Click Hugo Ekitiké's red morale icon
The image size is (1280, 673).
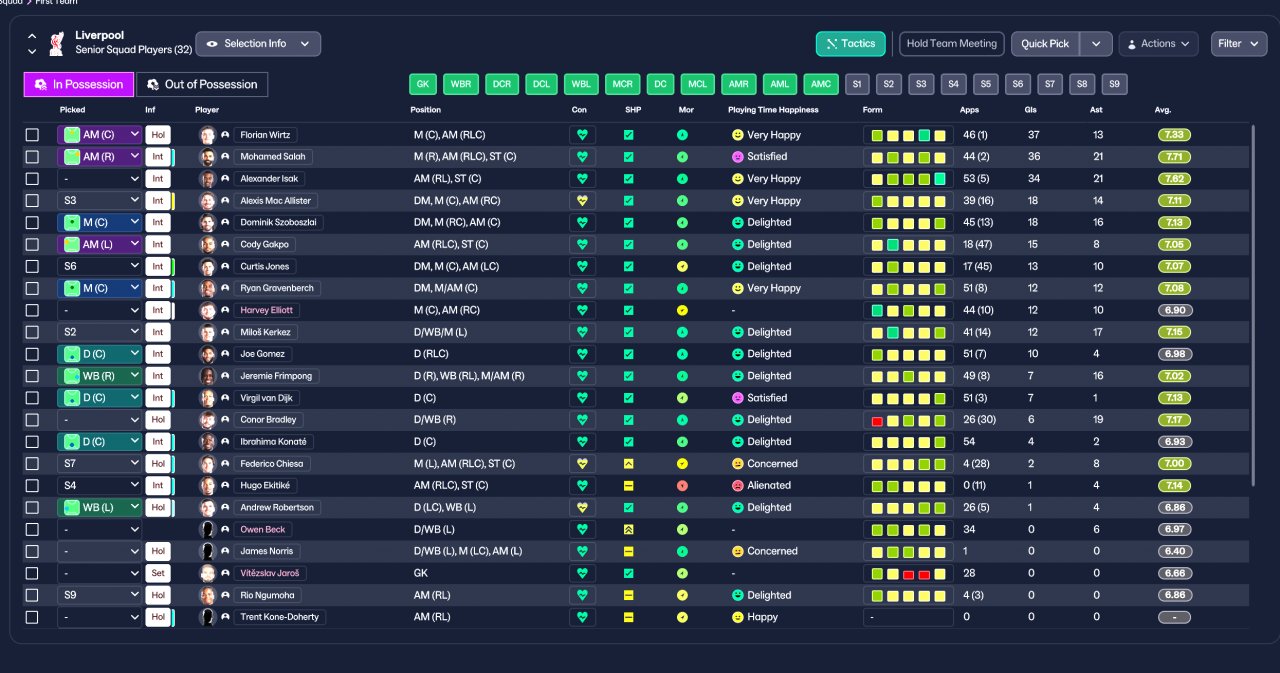682,486
